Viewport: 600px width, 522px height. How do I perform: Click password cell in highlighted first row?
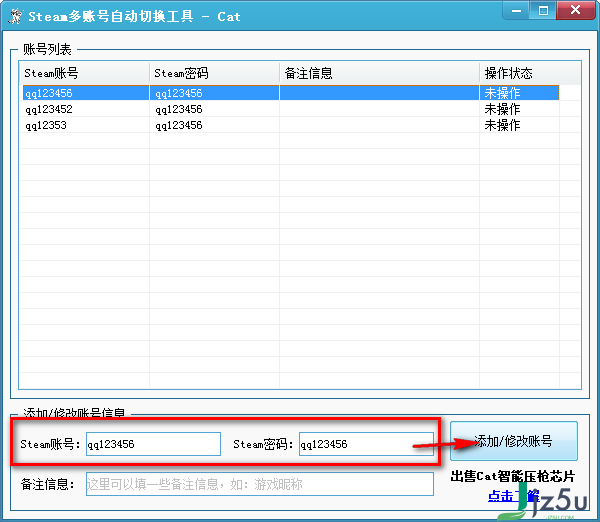179,93
